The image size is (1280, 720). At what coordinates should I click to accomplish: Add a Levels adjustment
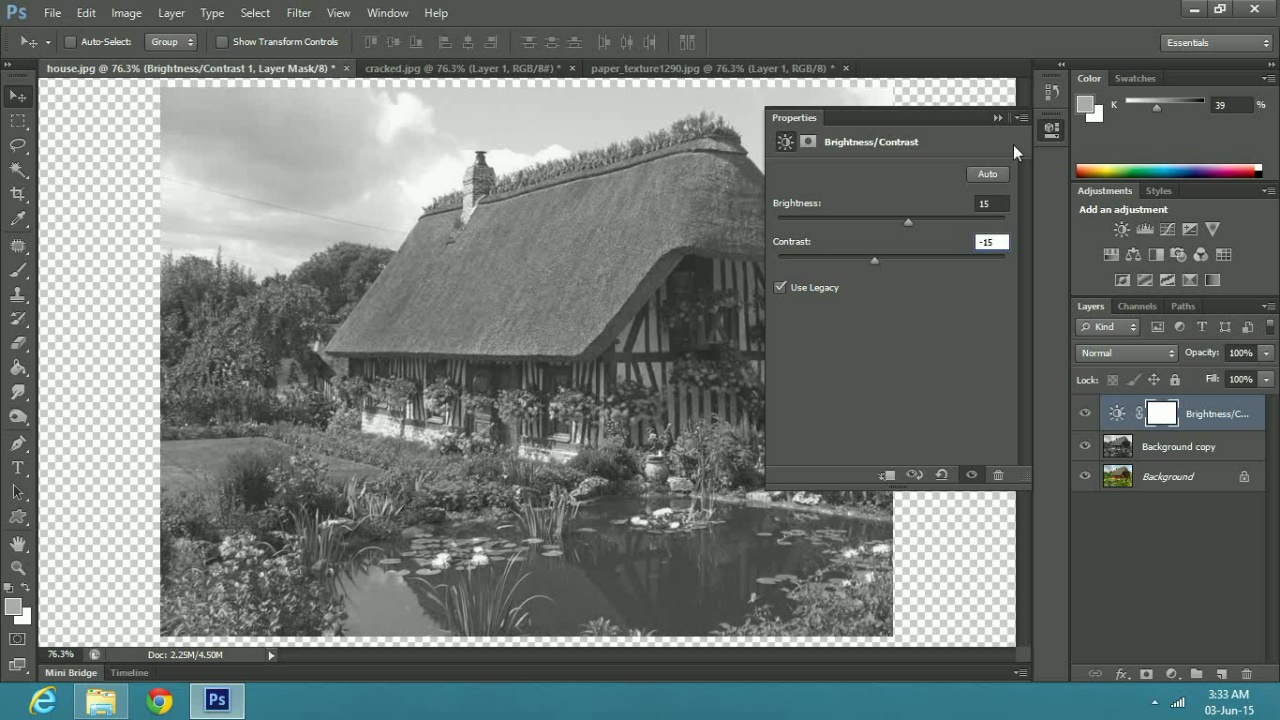tap(1145, 230)
